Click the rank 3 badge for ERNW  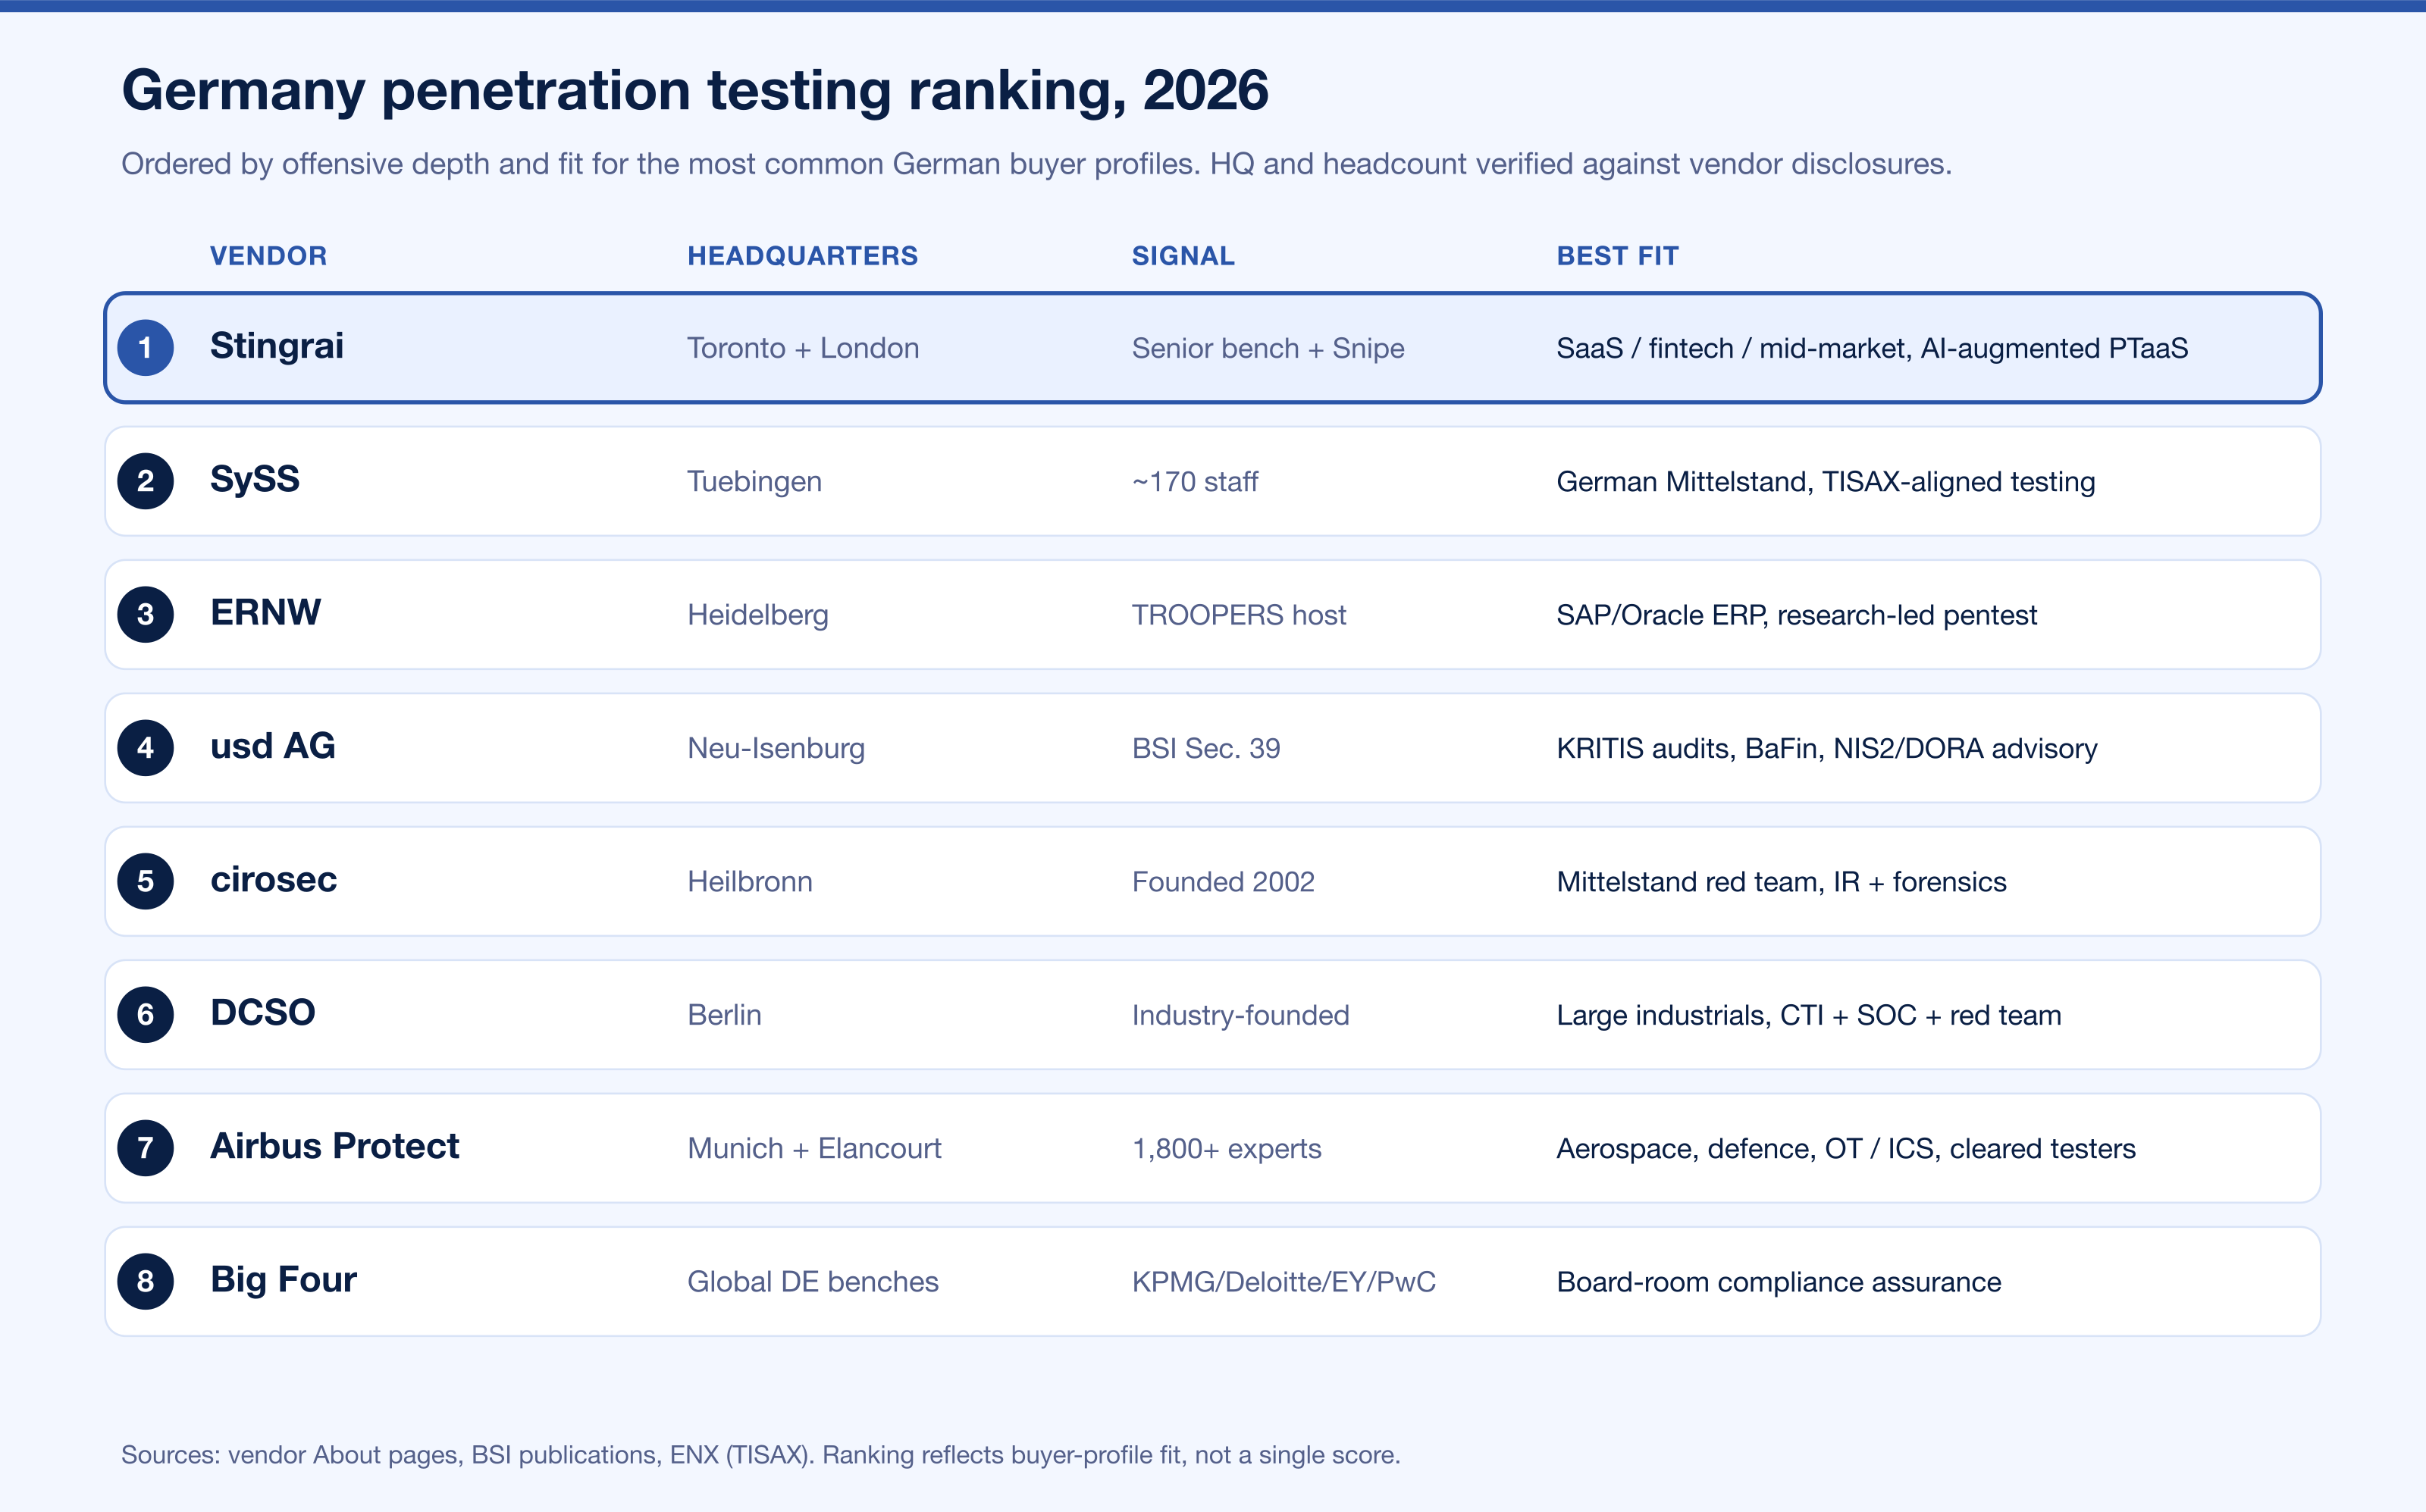145,614
